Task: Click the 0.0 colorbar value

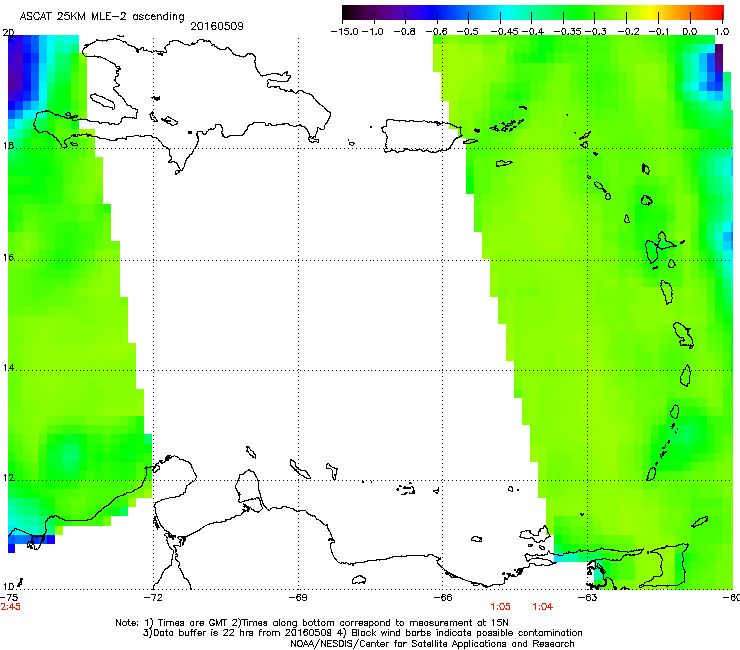Action: (x=690, y=32)
